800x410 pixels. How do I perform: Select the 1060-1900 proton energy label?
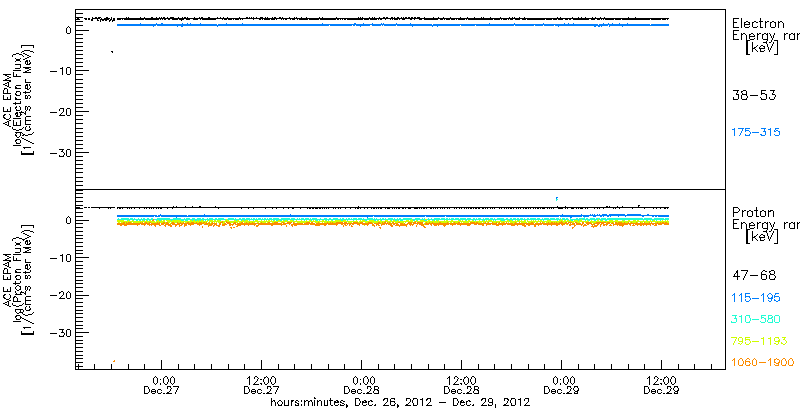coord(763,363)
